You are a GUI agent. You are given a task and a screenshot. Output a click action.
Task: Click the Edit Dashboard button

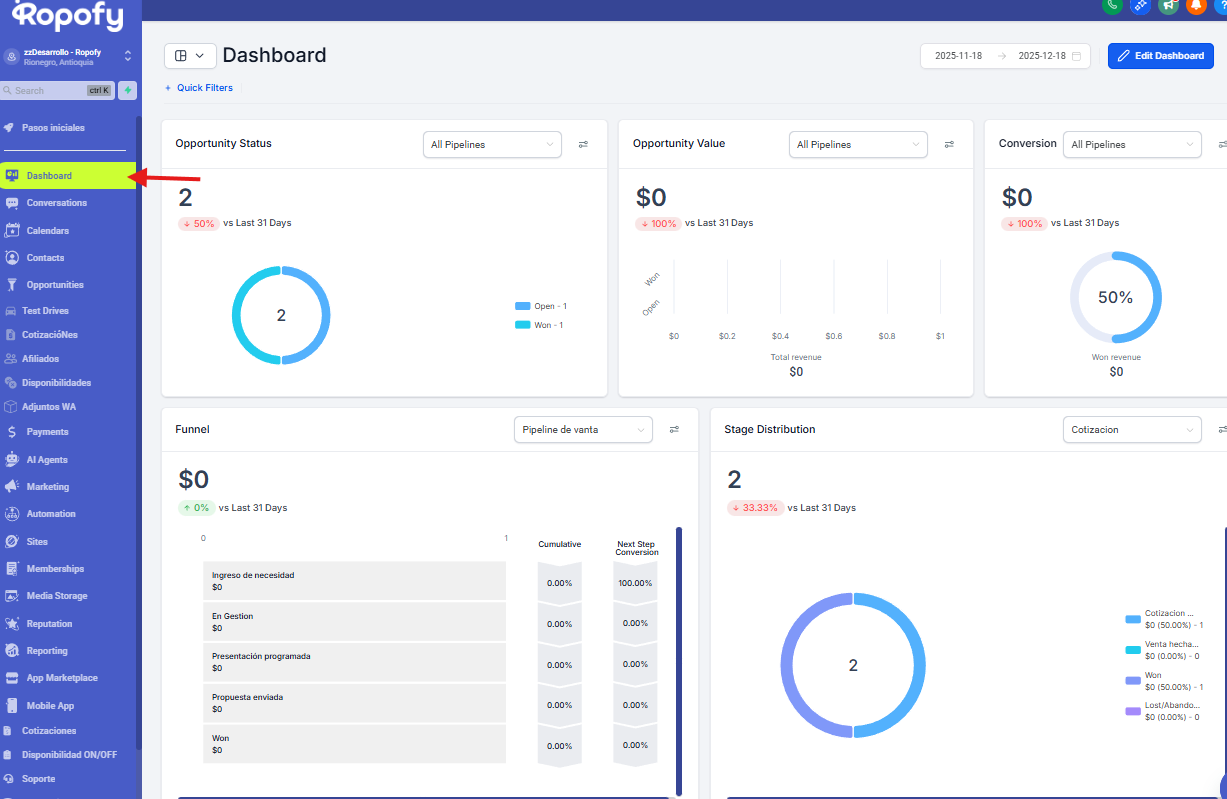(x=1160, y=56)
